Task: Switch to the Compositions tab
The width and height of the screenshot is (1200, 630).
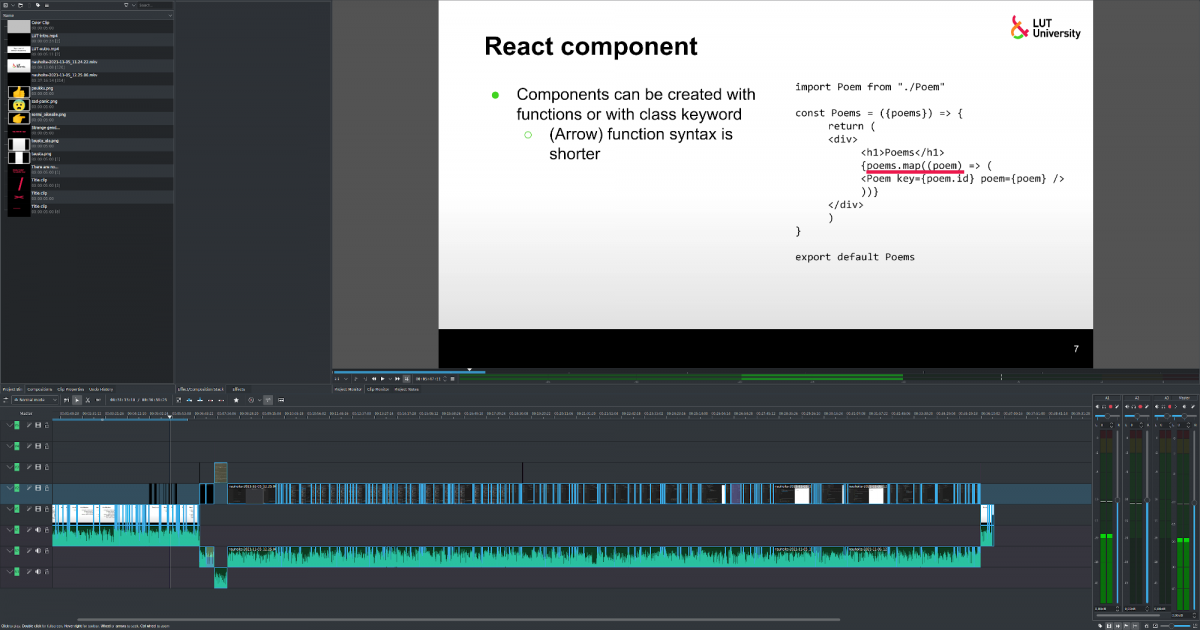Action: click(x=40, y=388)
